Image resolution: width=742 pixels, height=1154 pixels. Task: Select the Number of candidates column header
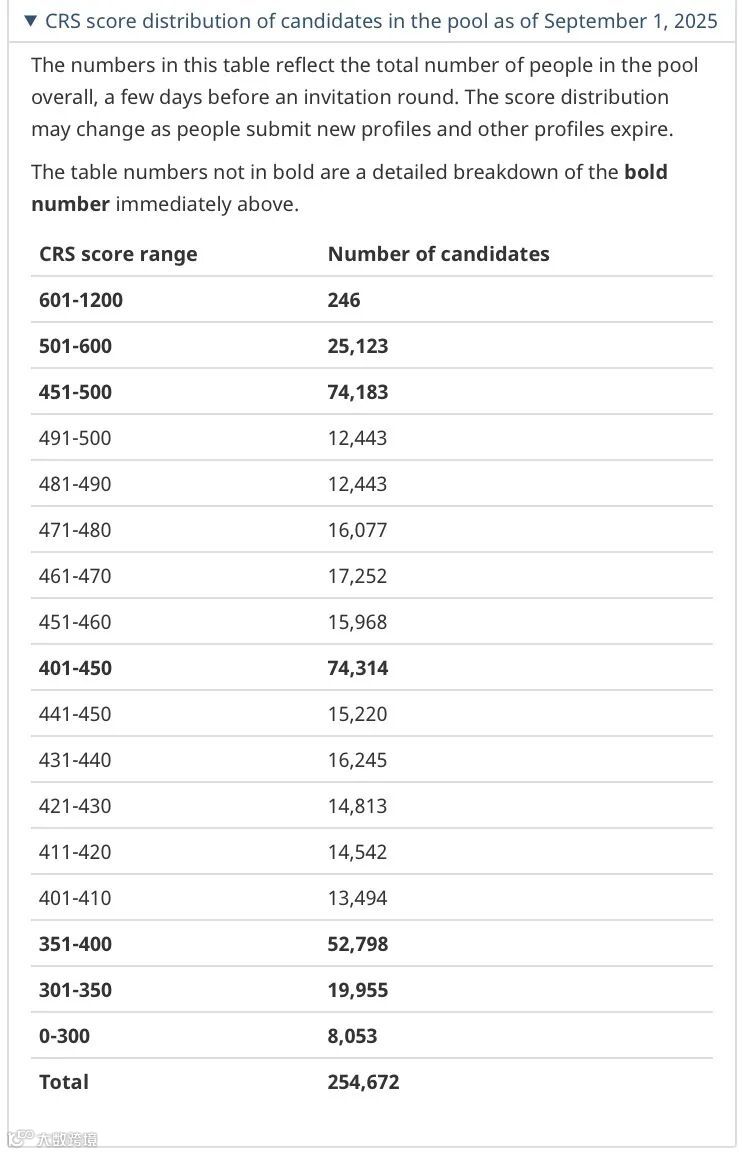(x=438, y=254)
